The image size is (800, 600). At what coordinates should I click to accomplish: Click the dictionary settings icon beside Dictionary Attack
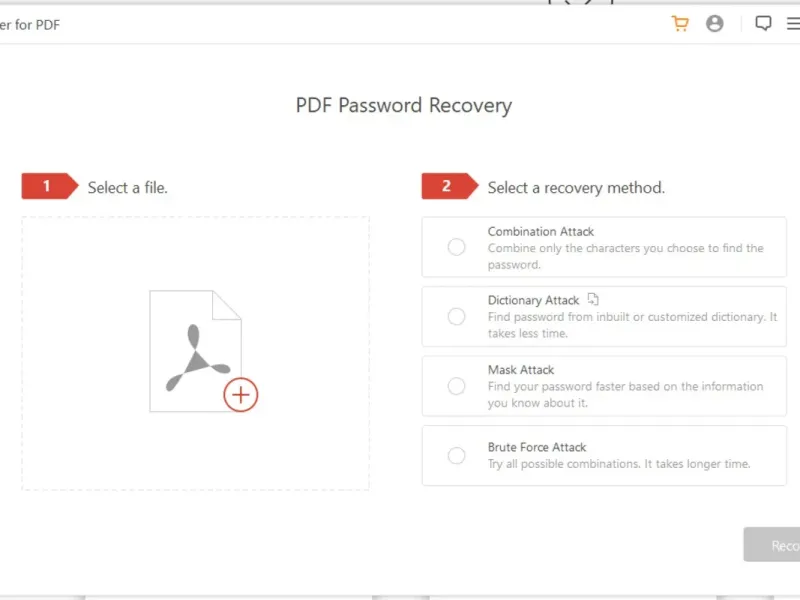593,299
